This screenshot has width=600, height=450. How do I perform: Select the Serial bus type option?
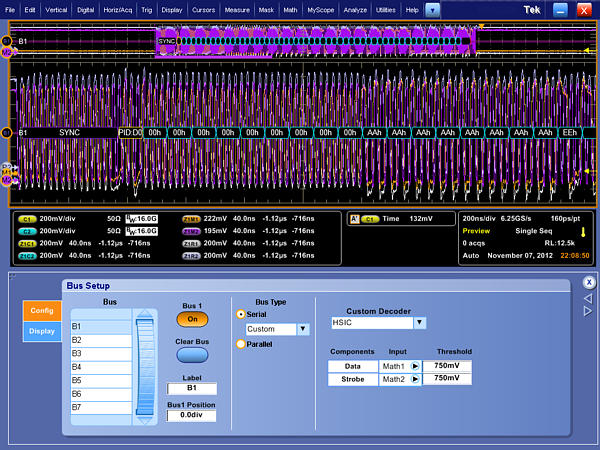(x=241, y=314)
